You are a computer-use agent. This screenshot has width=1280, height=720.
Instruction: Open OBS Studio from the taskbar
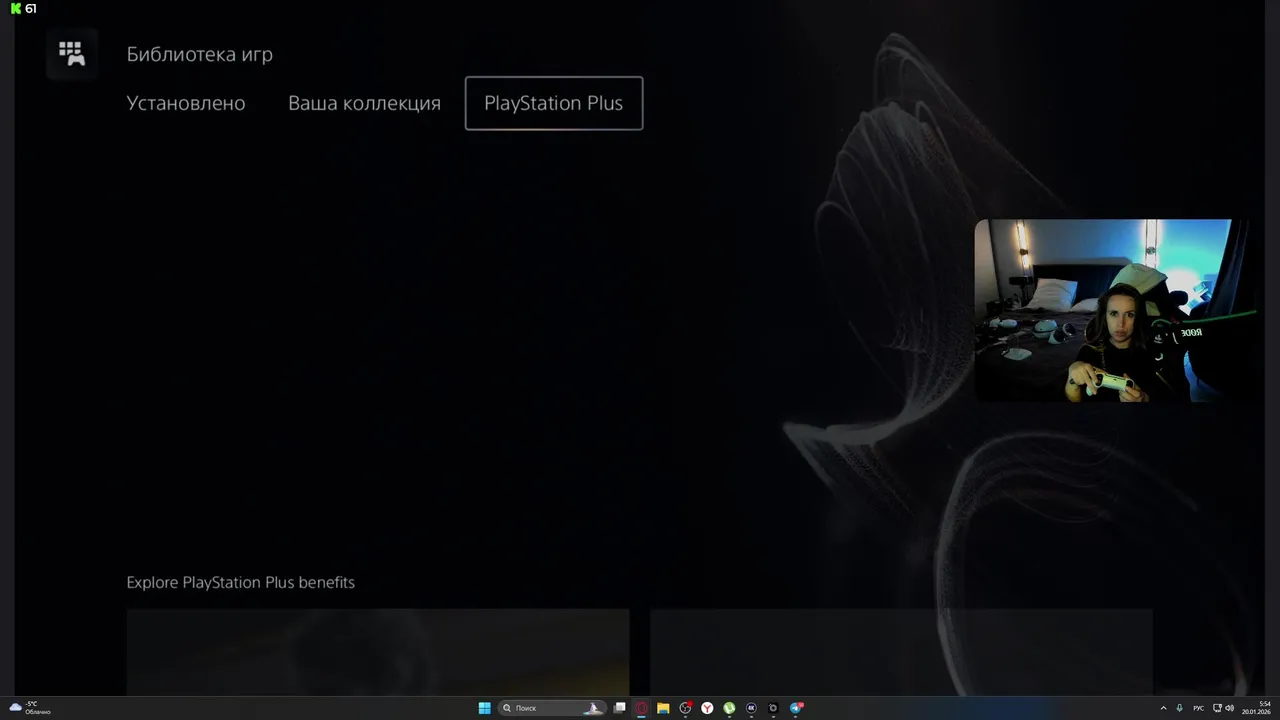(x=685, y=708)
